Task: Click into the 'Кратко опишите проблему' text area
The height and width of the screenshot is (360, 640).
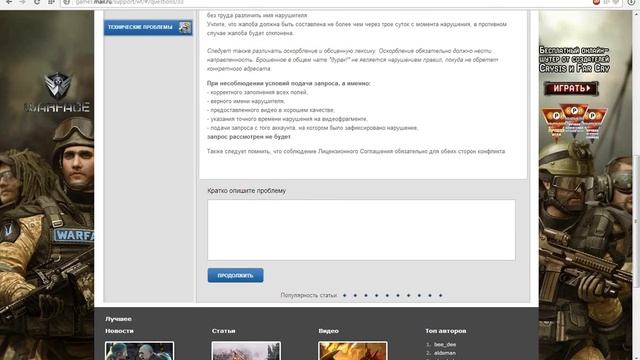Action: [x=361, y=230]
